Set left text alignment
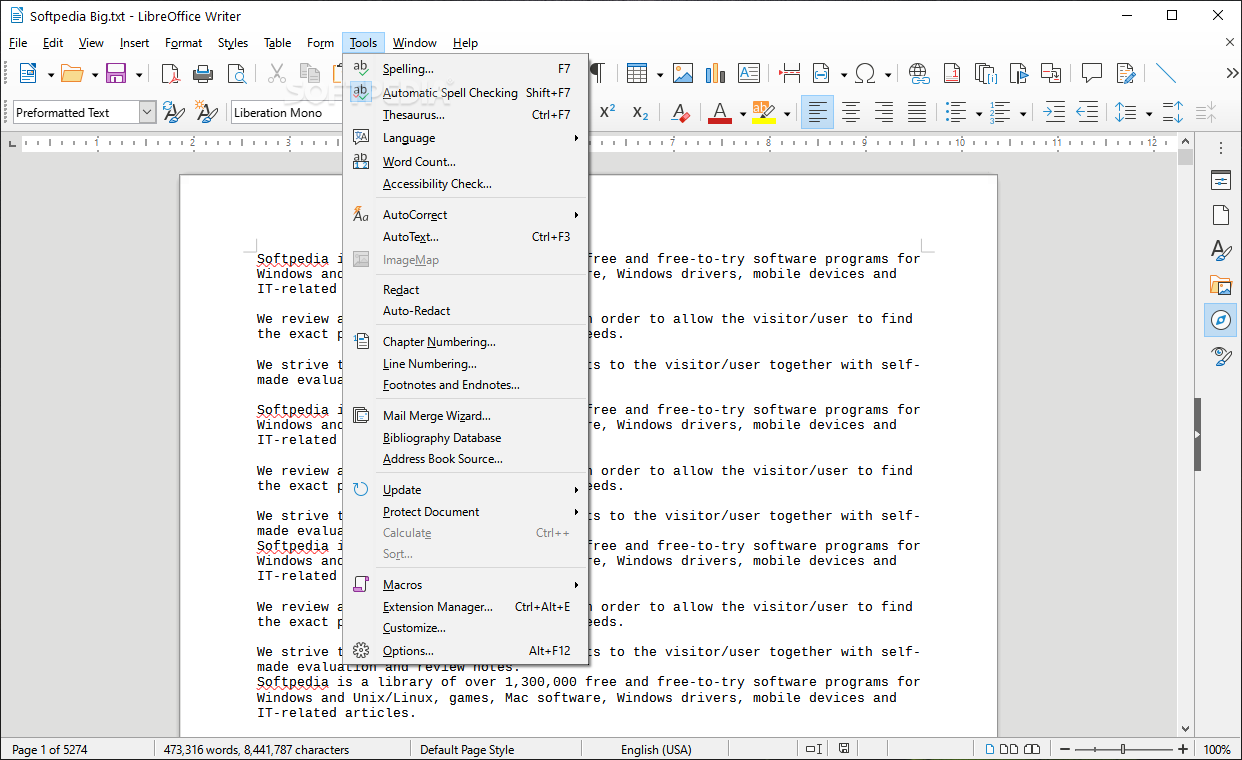This screenshot has height=760, width=1242. click(x=817, y=112)
